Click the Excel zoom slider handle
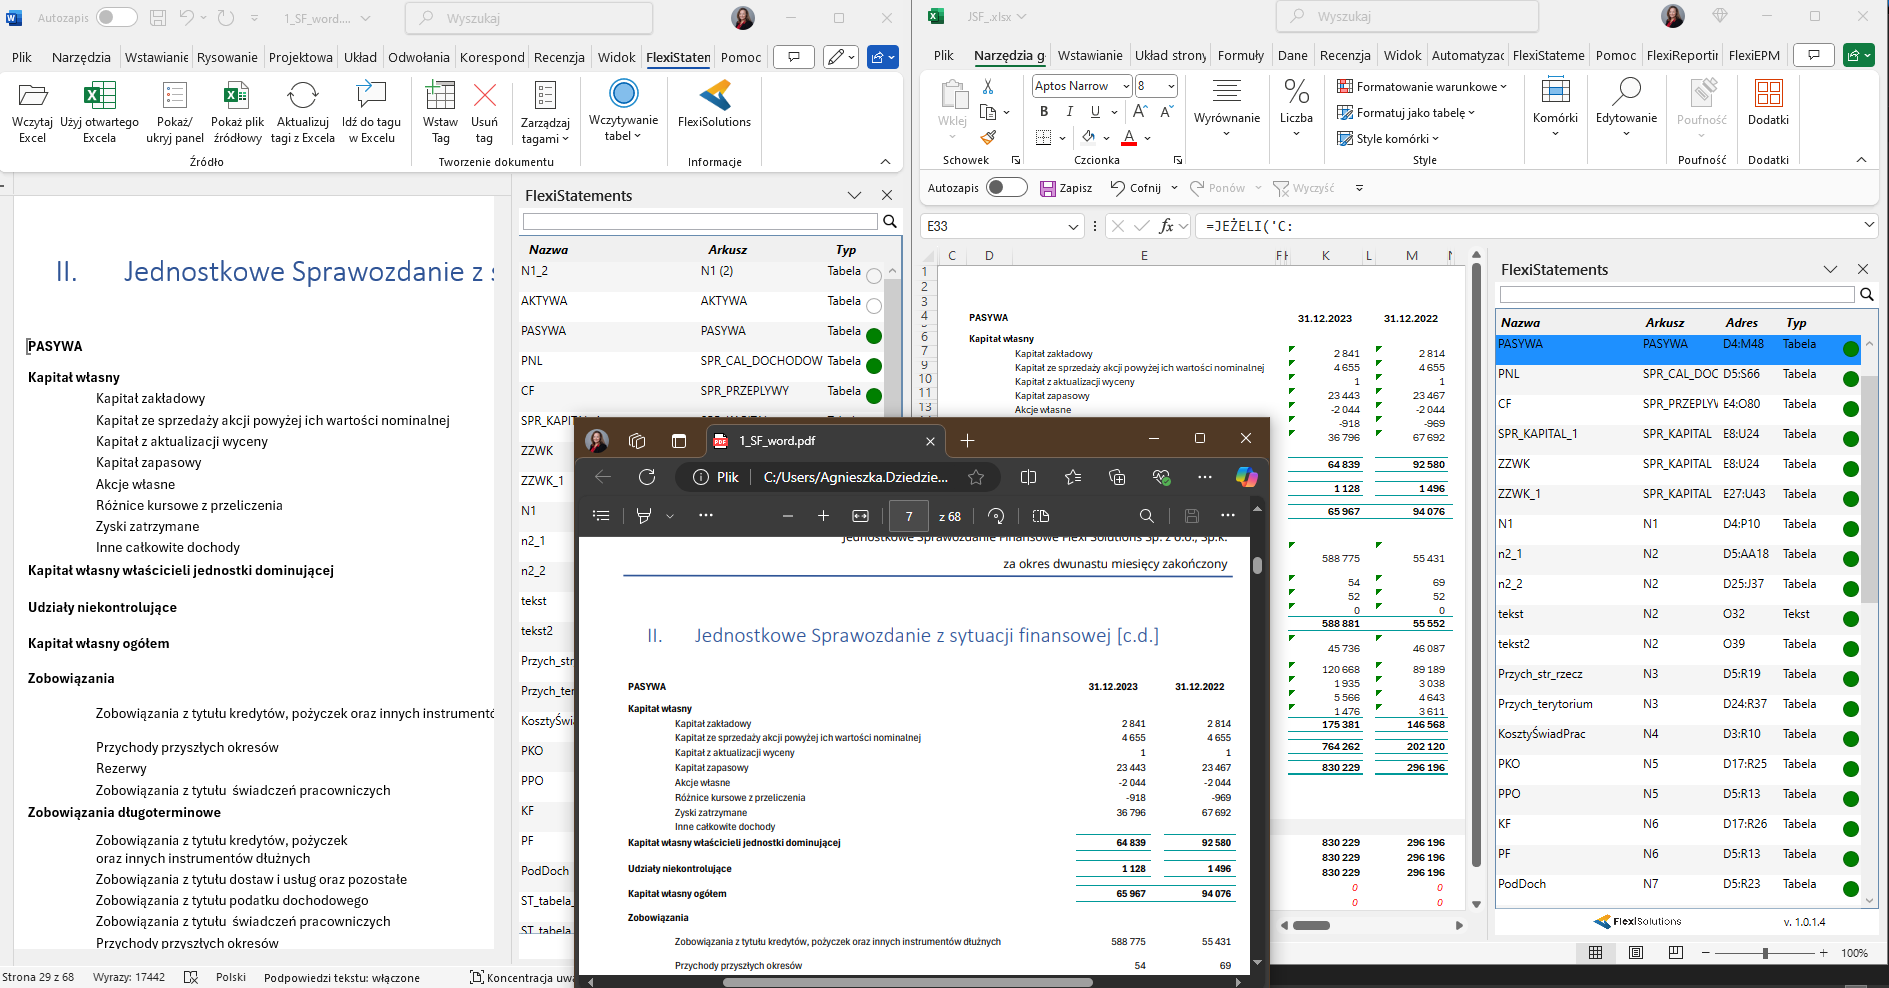Image resolution: width=1889 pixels, height=988 pixels. (x=1765, y=953)
